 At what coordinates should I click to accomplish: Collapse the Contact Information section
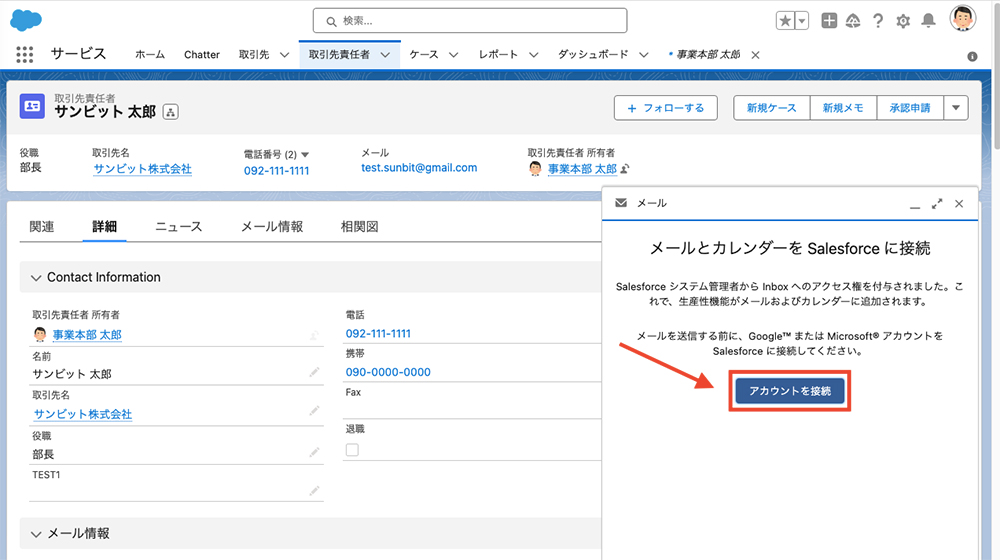coord(36,278)
